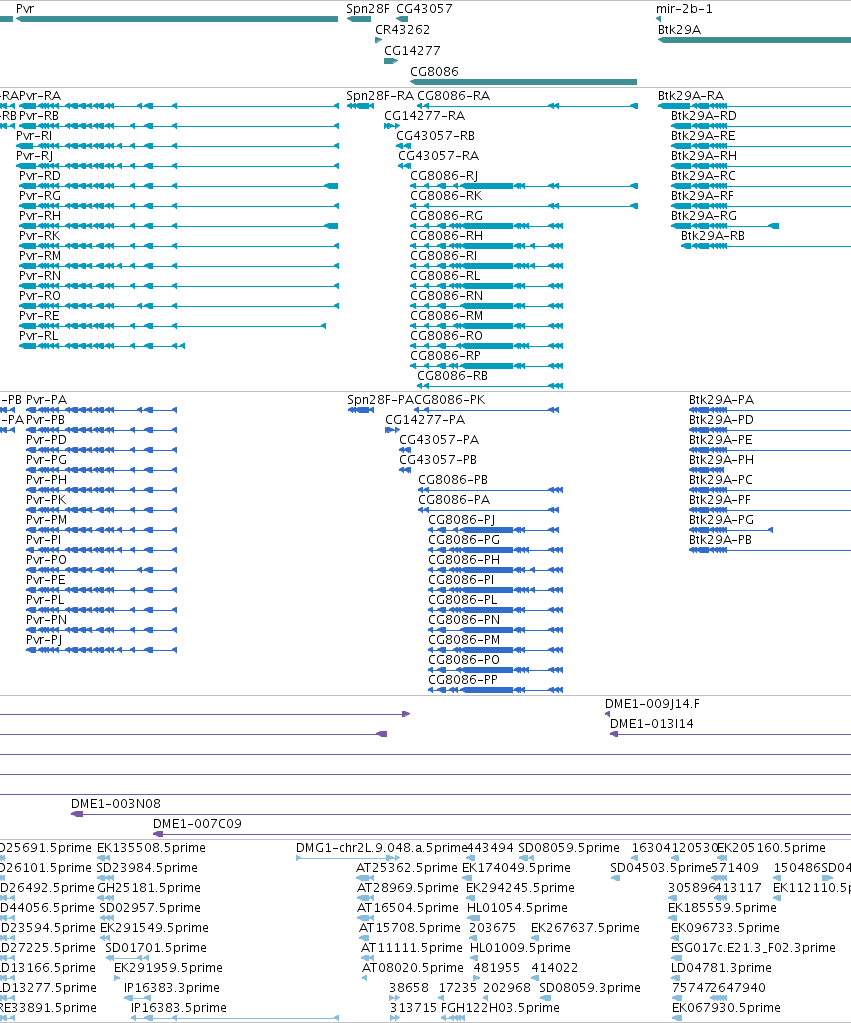Click the CG14277 gene label

[412, 51]
